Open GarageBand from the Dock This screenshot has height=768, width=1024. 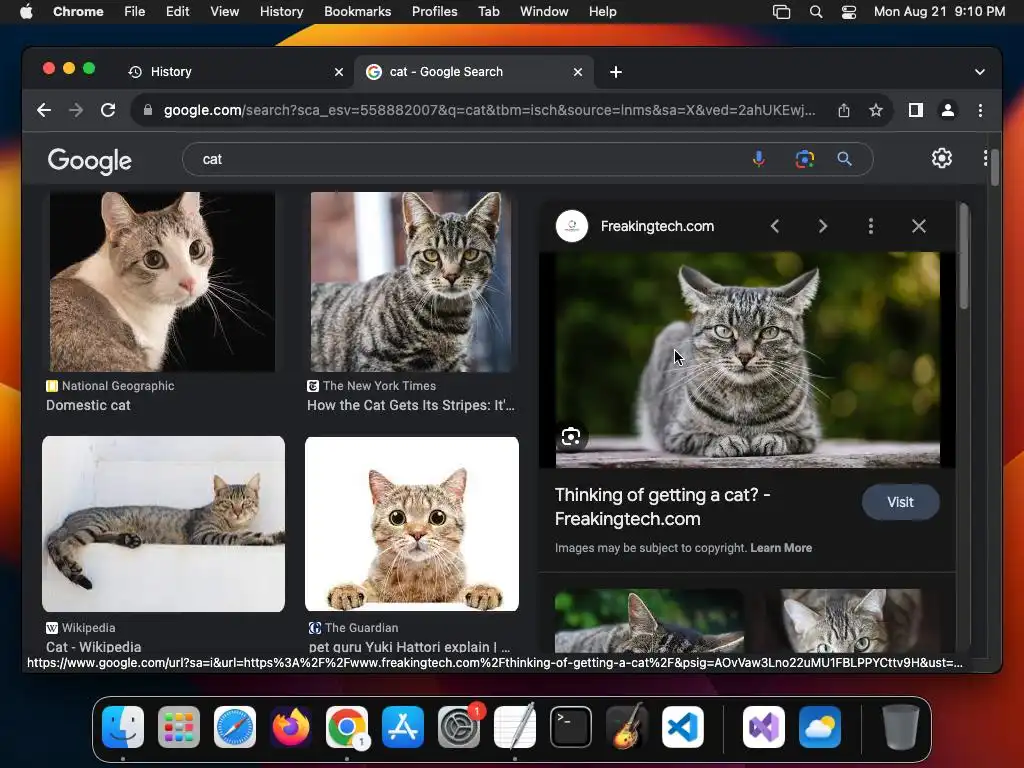pyautogui.click(x=627, y=727)
